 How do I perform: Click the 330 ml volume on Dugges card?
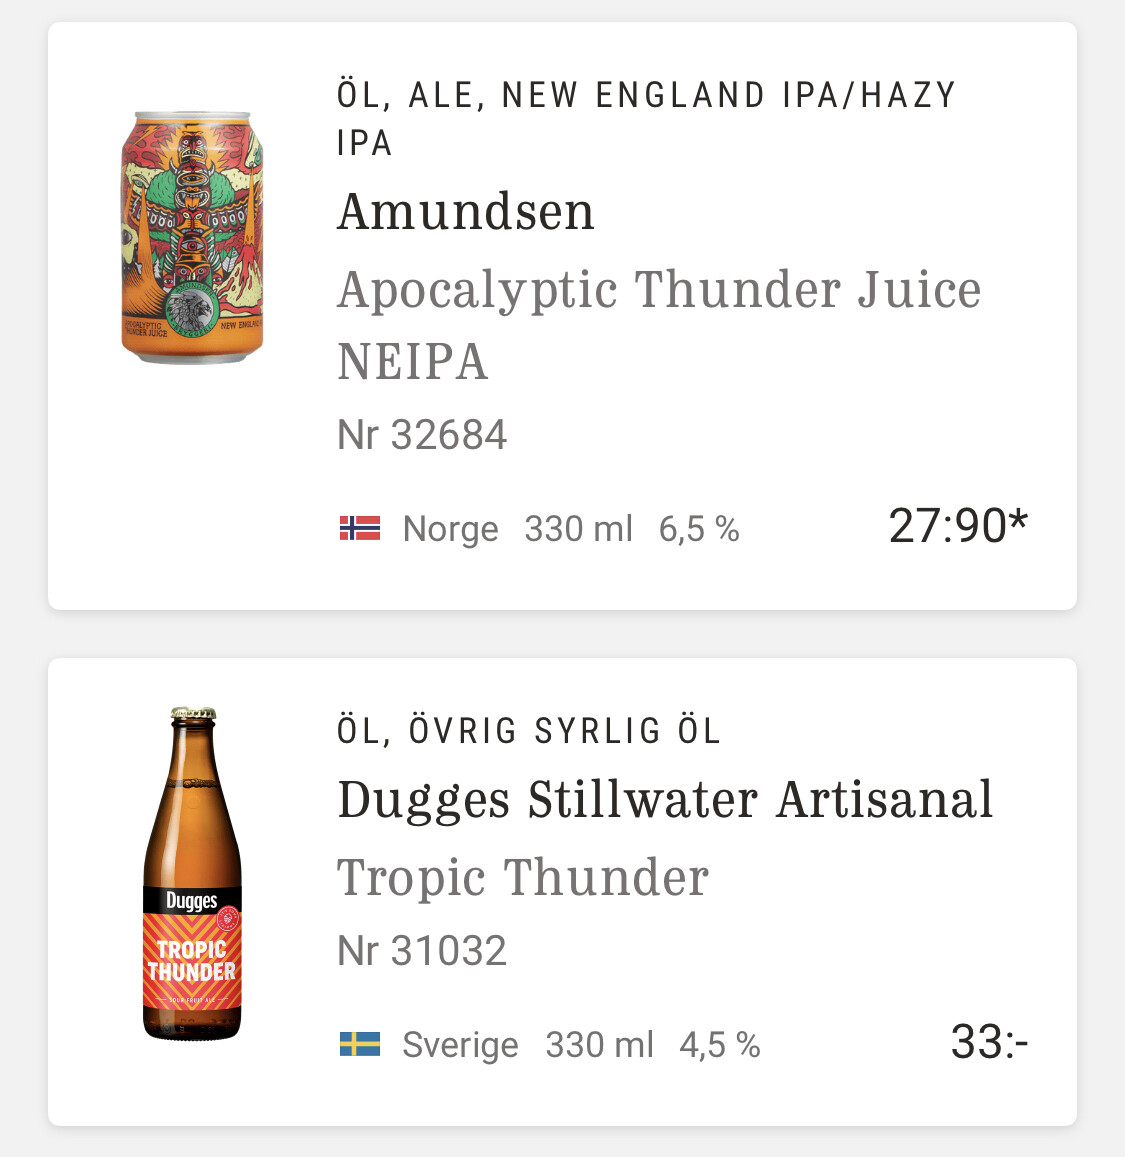[x=599, y=1045]
